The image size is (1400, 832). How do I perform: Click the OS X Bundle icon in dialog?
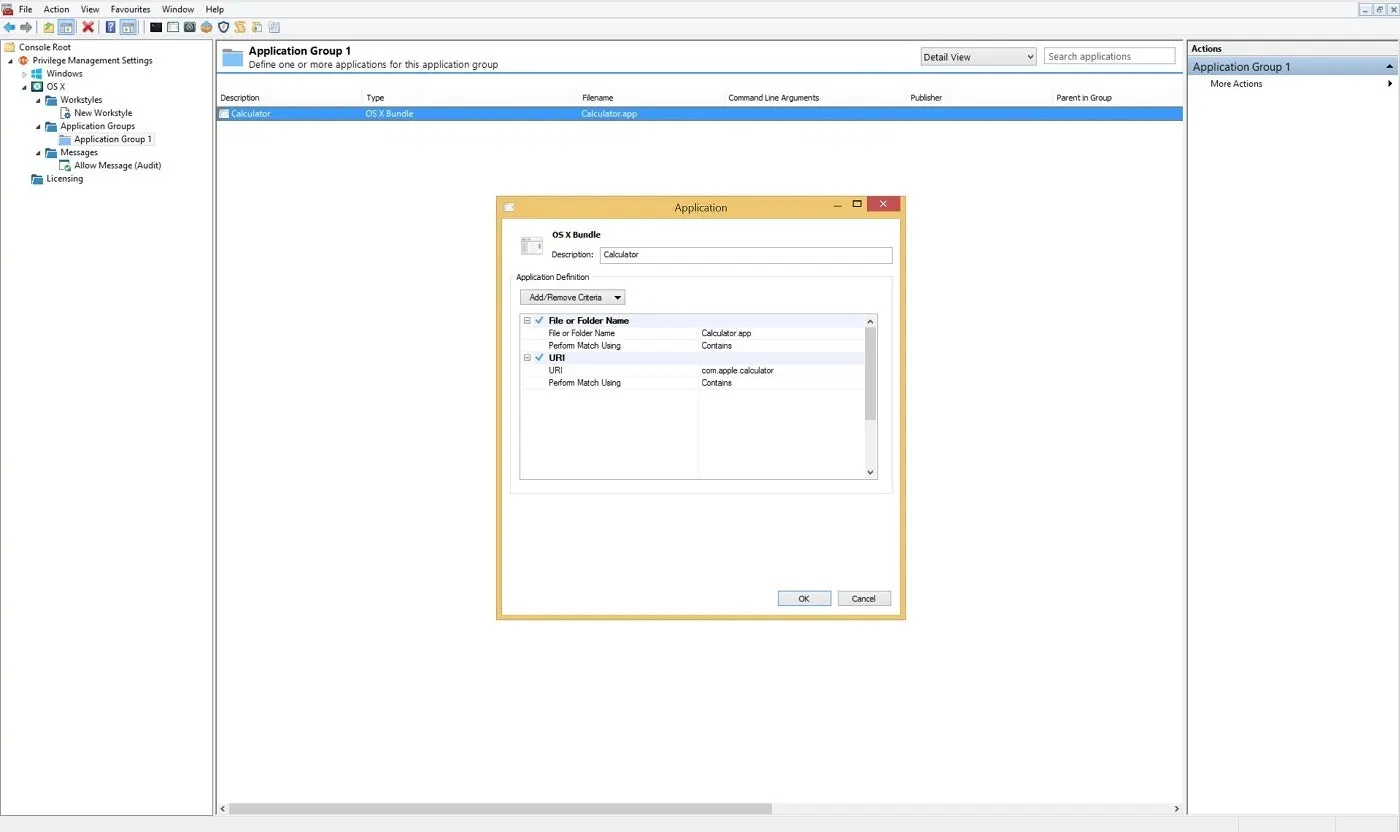tap(532, 246)
